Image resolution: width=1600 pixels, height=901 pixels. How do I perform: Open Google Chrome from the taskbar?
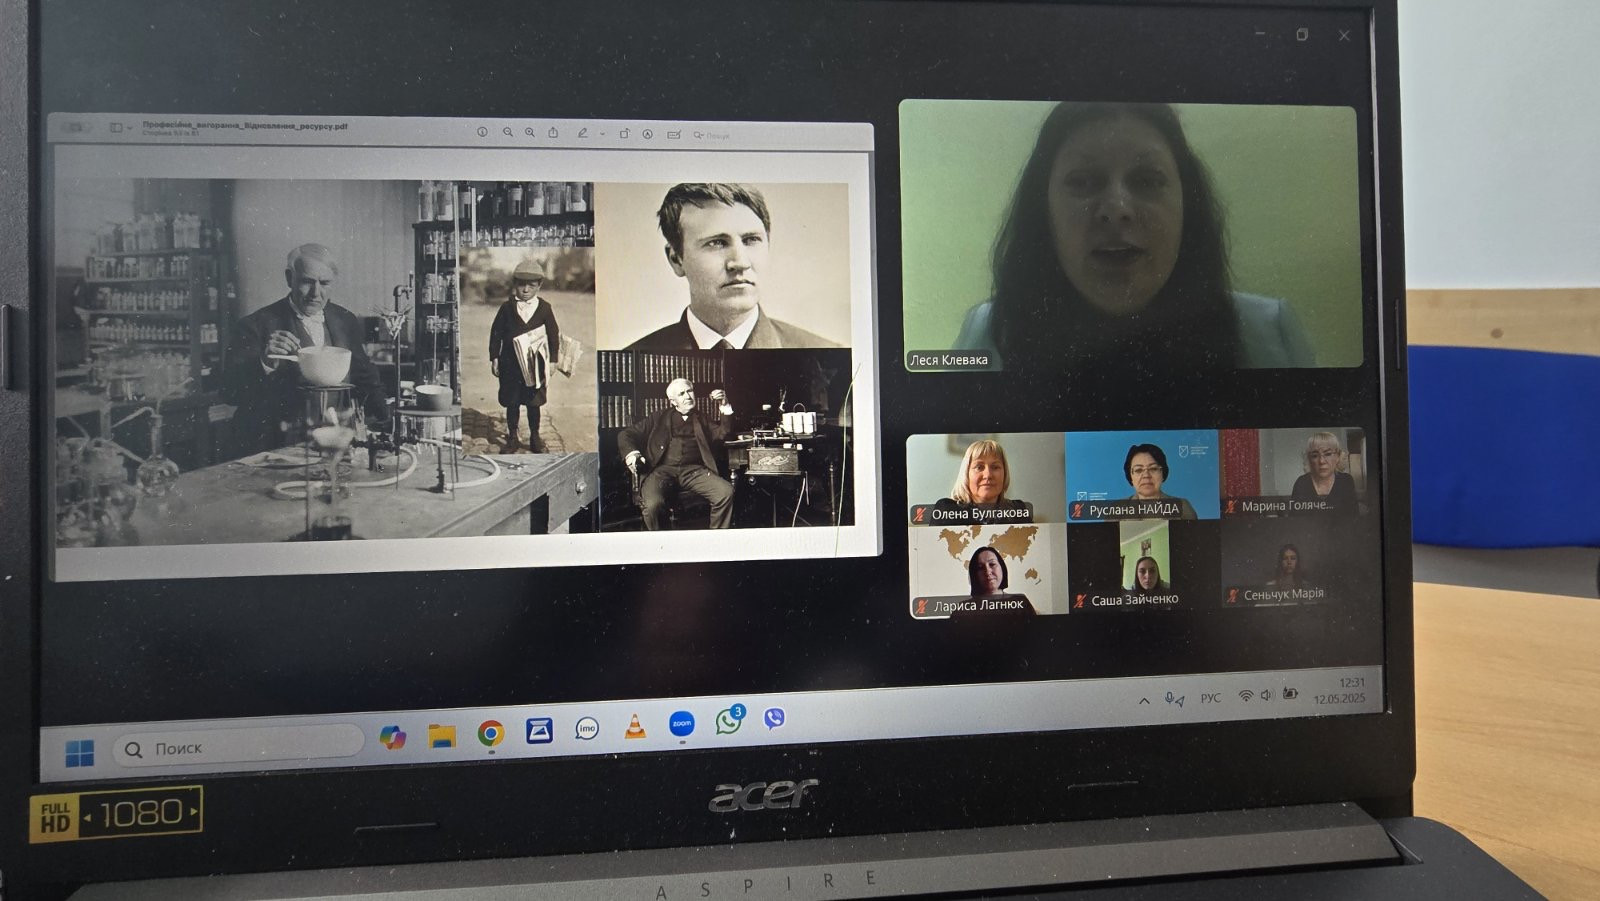click(x=490, y=734)
